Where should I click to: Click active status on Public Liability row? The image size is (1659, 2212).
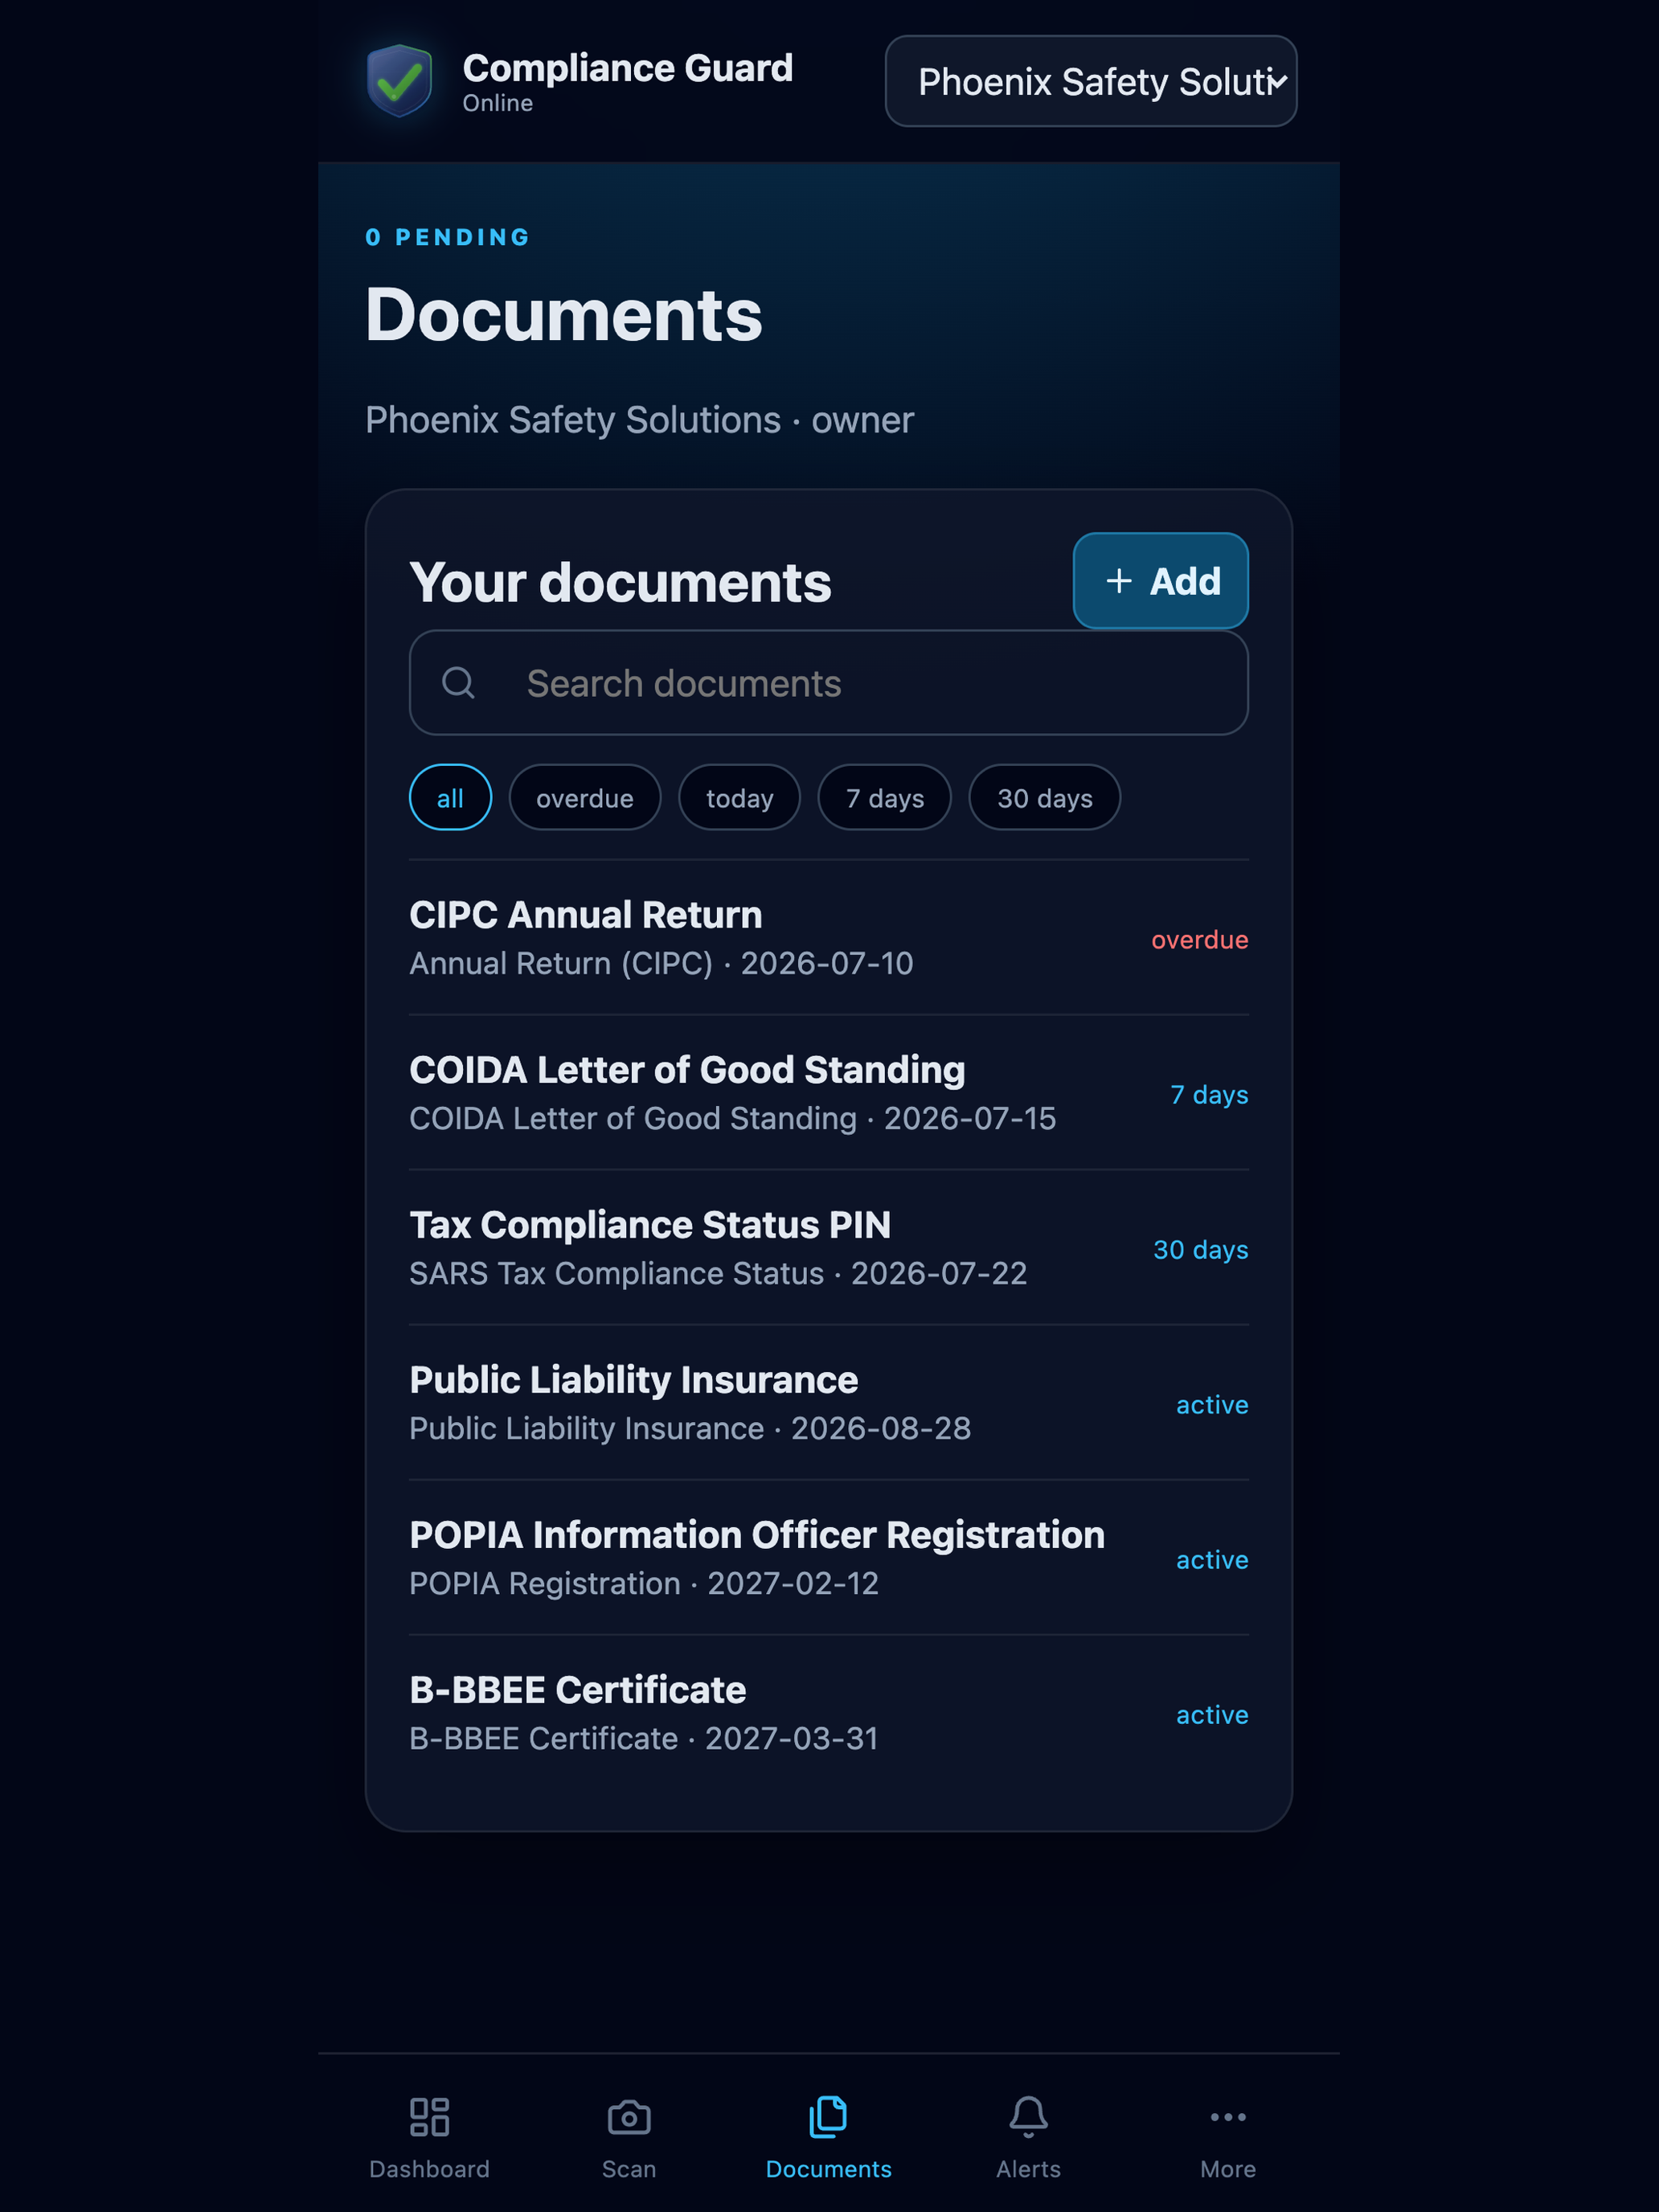(1212, 1405)
